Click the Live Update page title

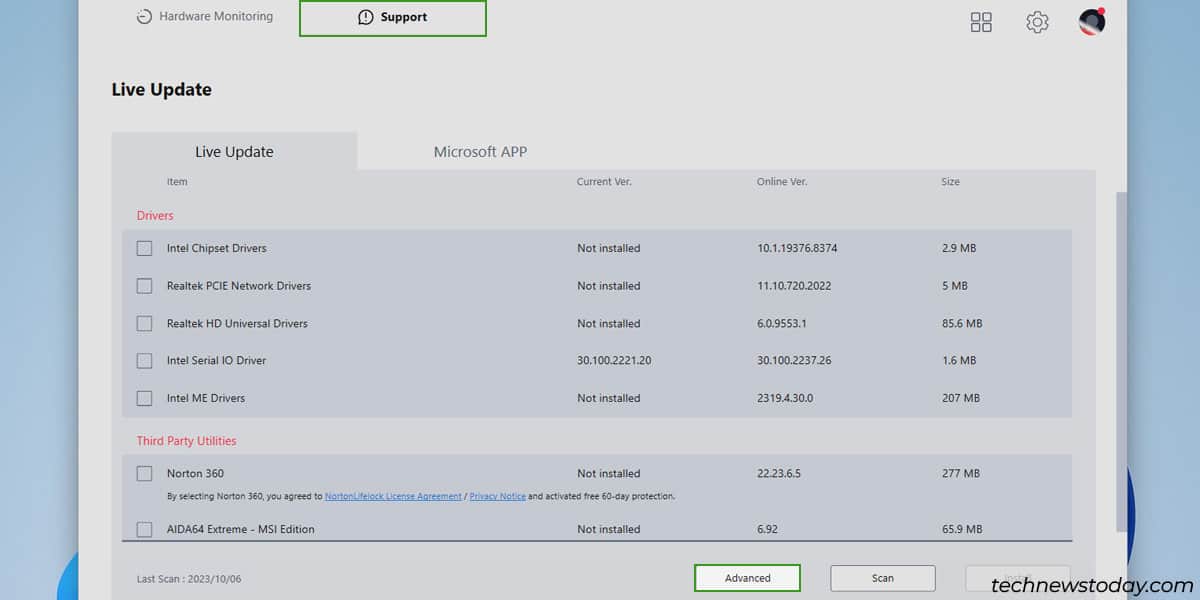(x=162, y=89)
